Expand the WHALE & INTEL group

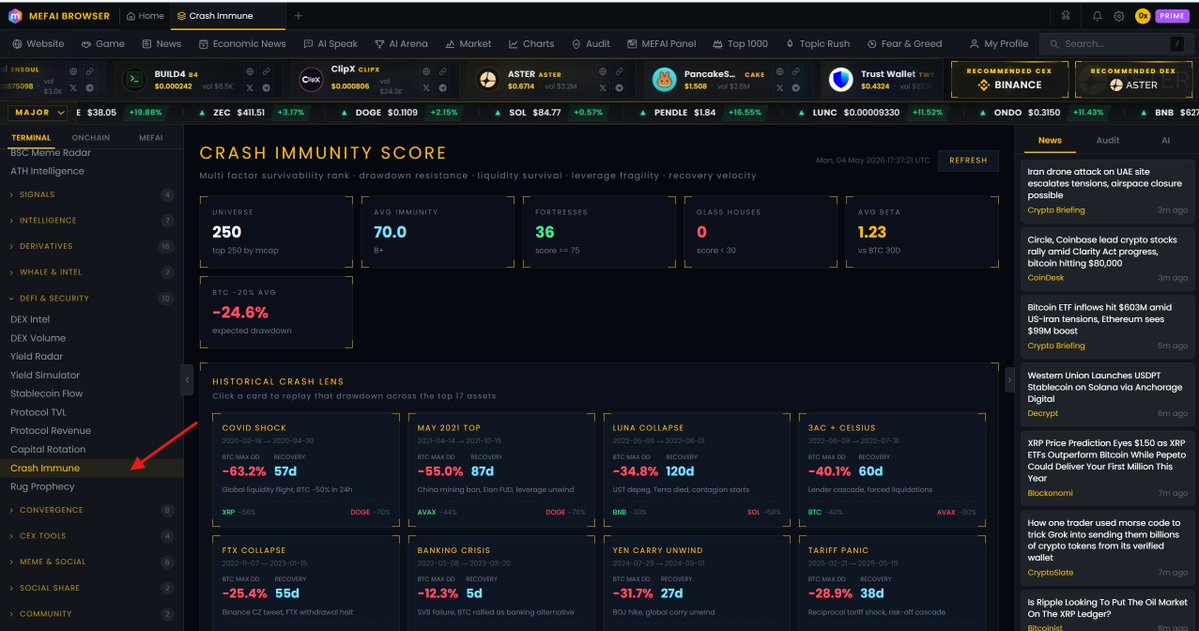[92, 272]
